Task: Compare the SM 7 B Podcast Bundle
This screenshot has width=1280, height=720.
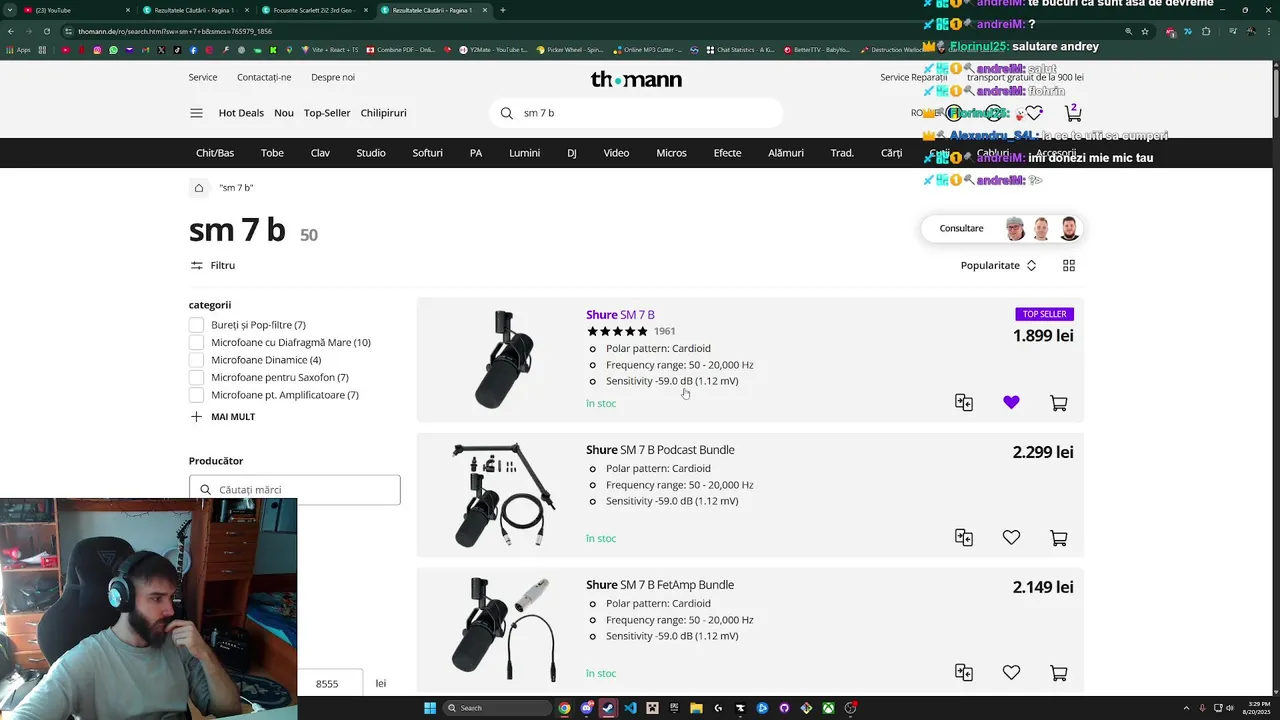Action: [964, 537]
